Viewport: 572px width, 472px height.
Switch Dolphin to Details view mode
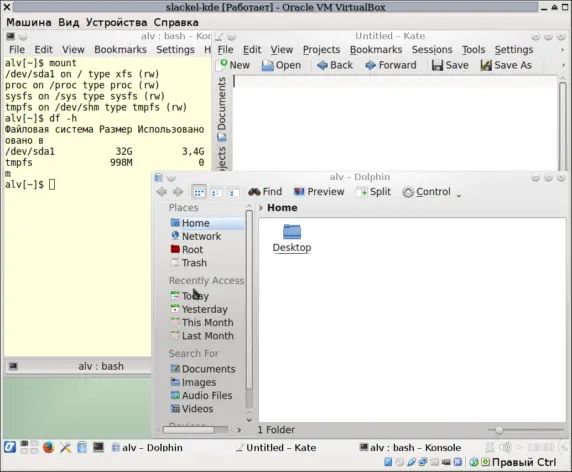233,192
